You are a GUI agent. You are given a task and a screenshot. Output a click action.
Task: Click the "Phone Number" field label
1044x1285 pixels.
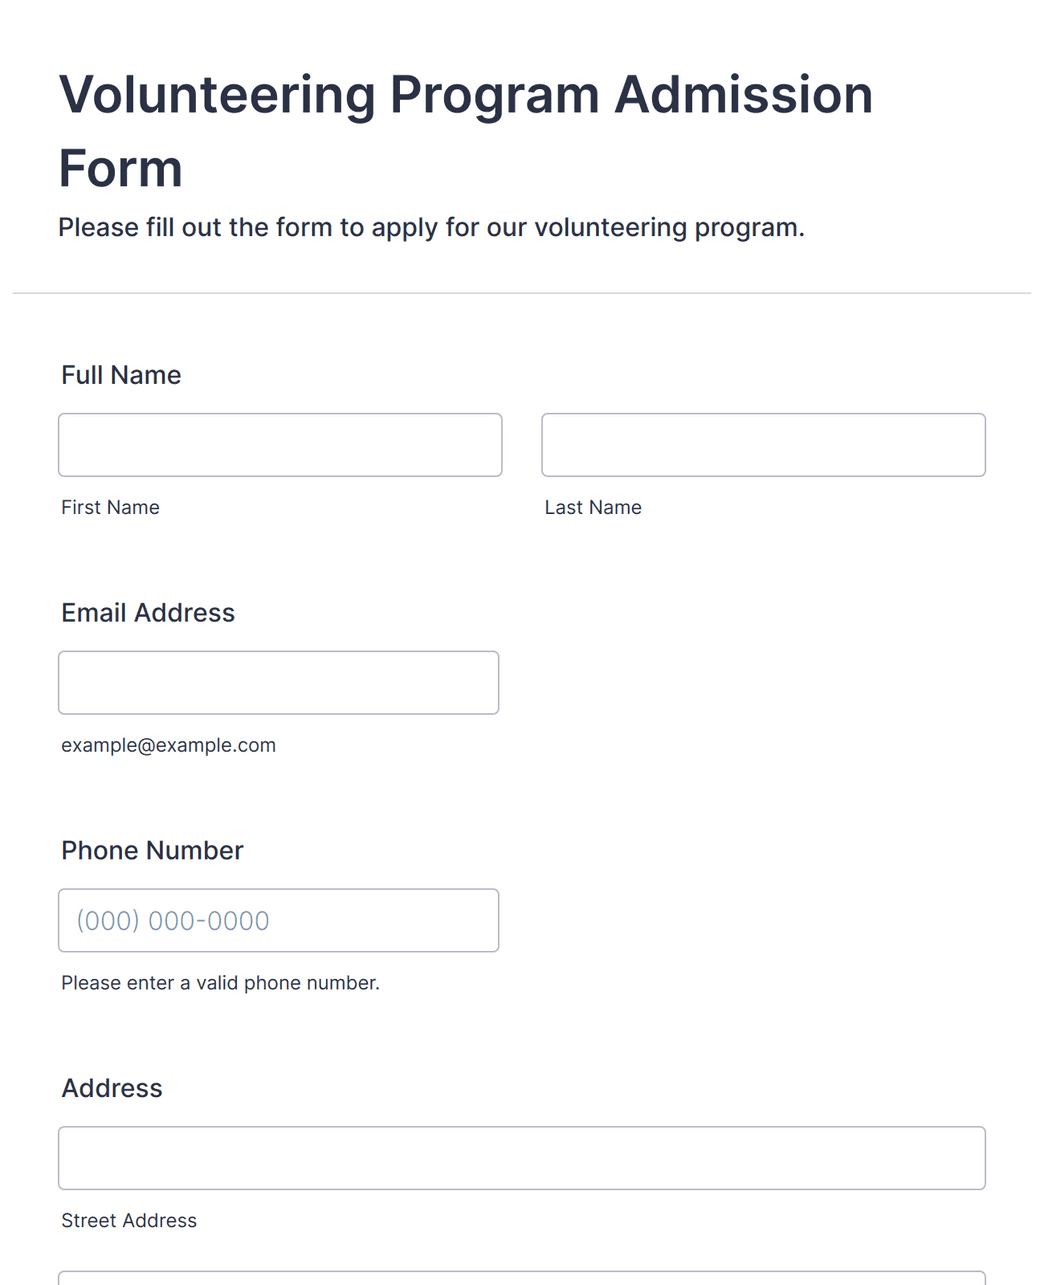pos(152,850)
